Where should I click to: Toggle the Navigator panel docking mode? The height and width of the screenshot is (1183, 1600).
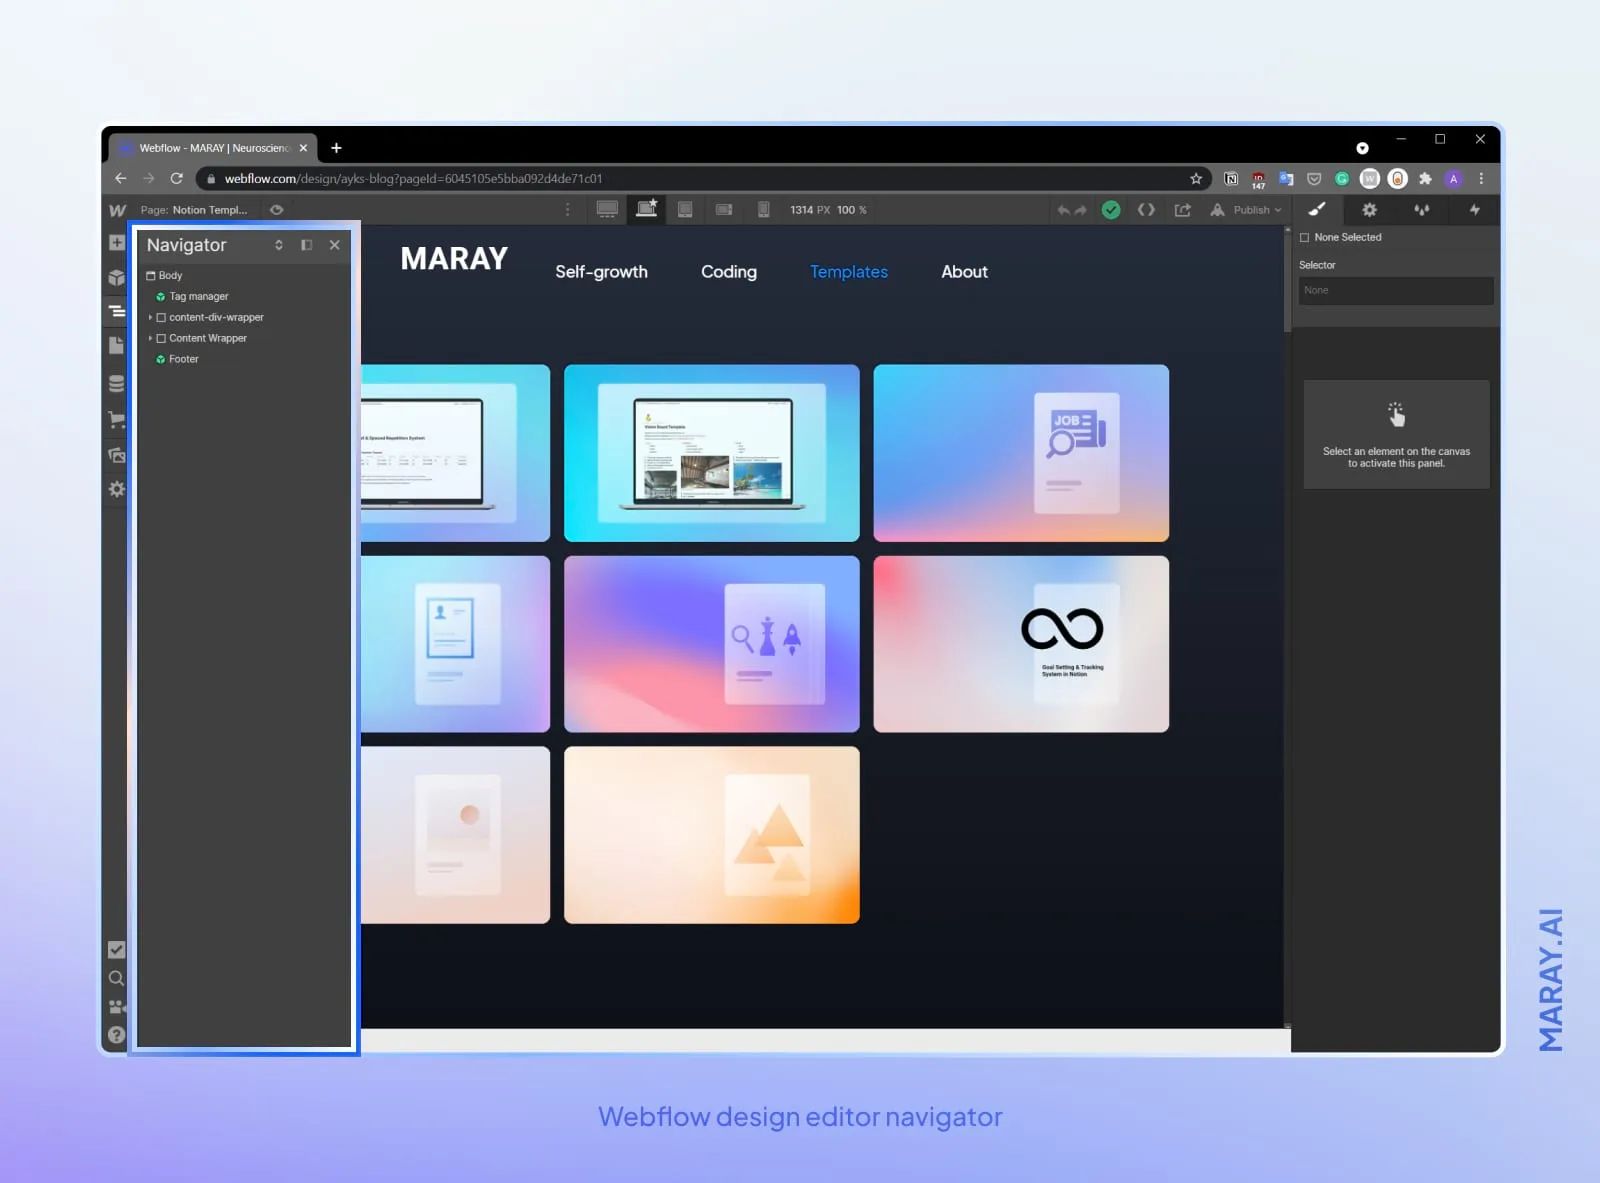pyautogui.click(x=306, y=245)
